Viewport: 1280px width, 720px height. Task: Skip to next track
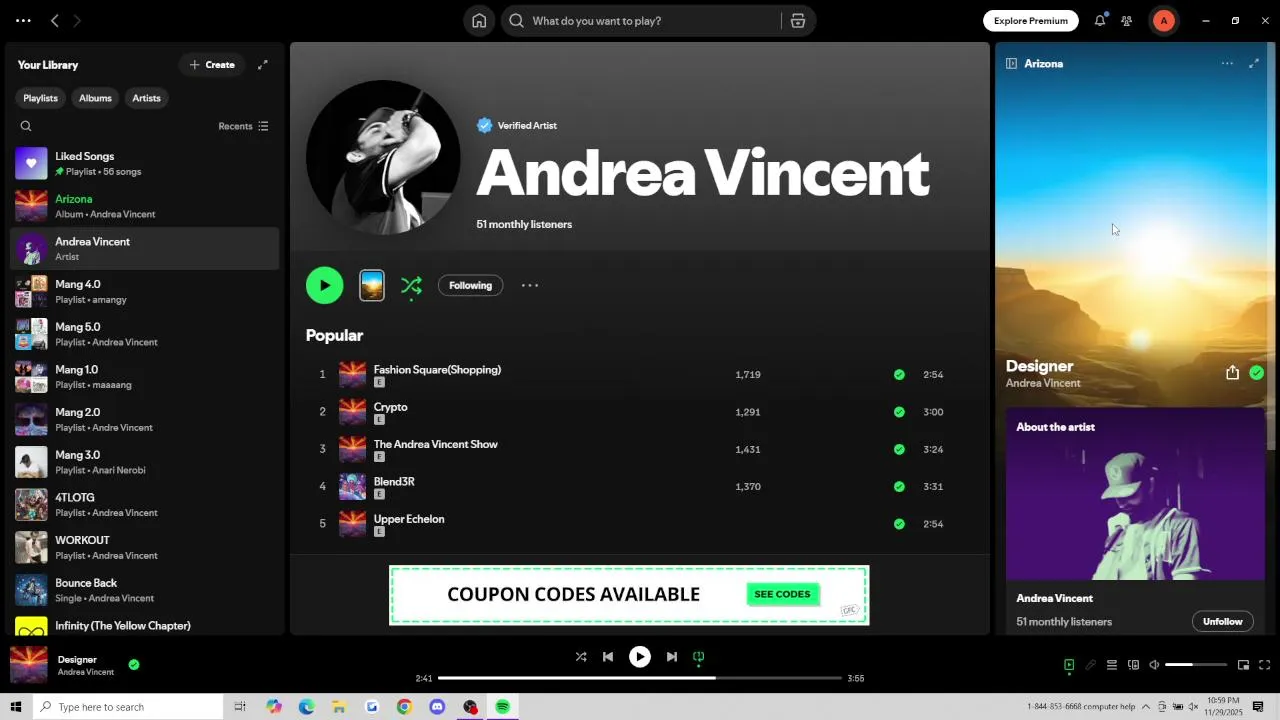[x=672, y=657]
